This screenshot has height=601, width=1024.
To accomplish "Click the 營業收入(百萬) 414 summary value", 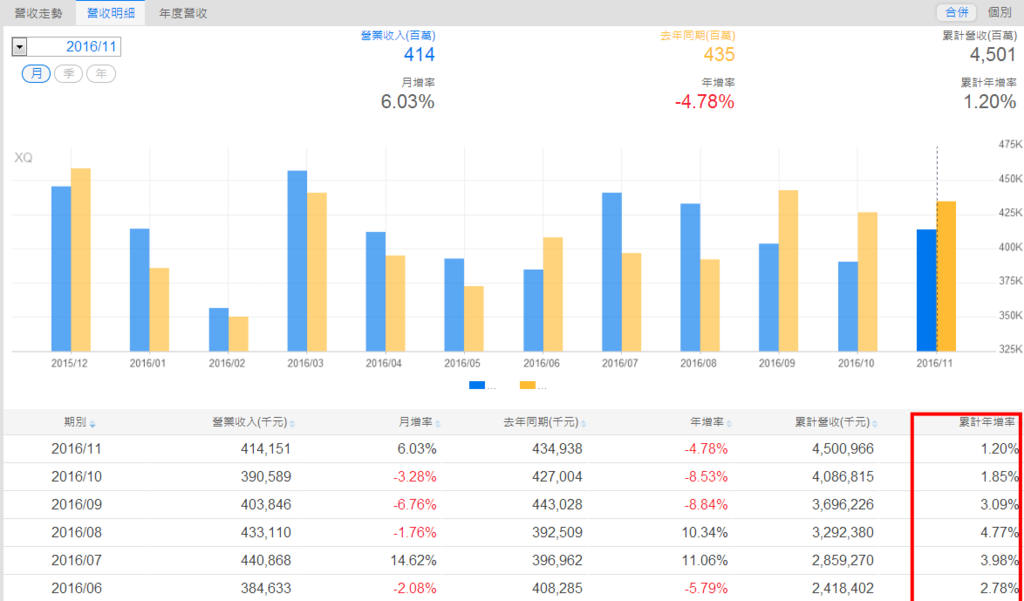I will 419,54.
